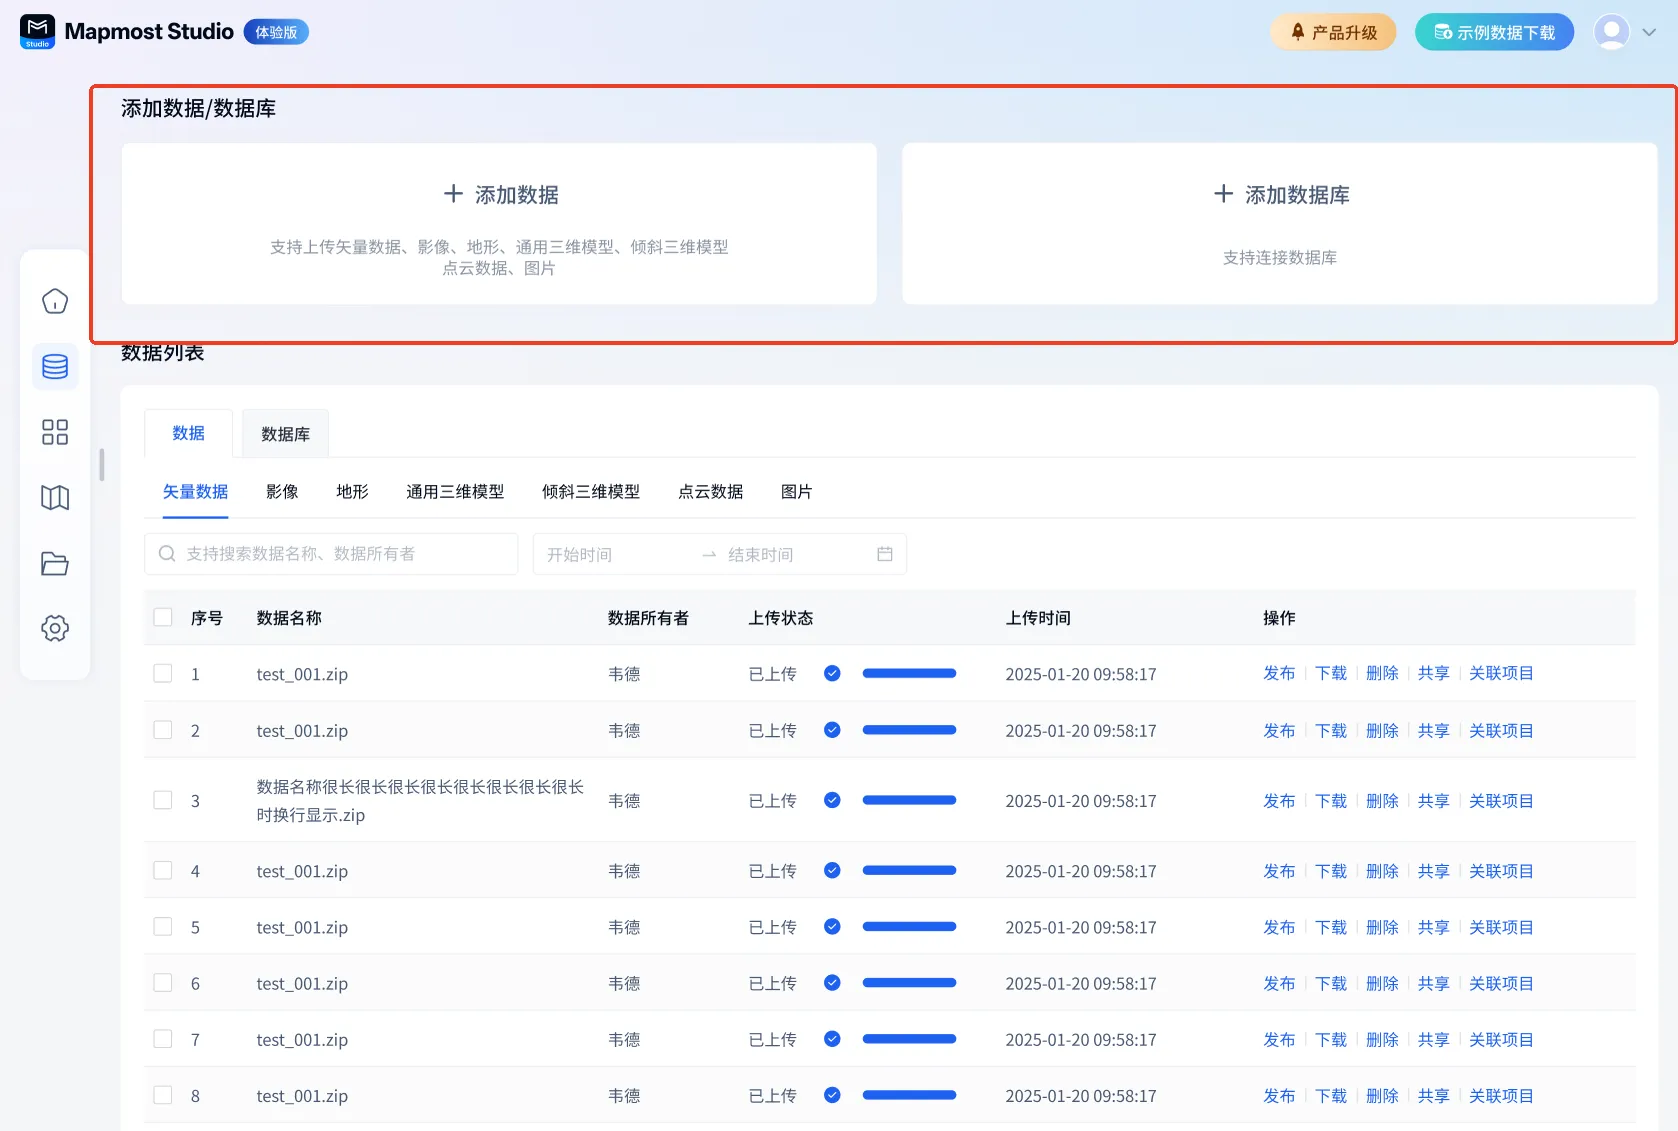Open the map icon in sidebar
Viewport: 1678px width, 1131px height.
[55, 498]
